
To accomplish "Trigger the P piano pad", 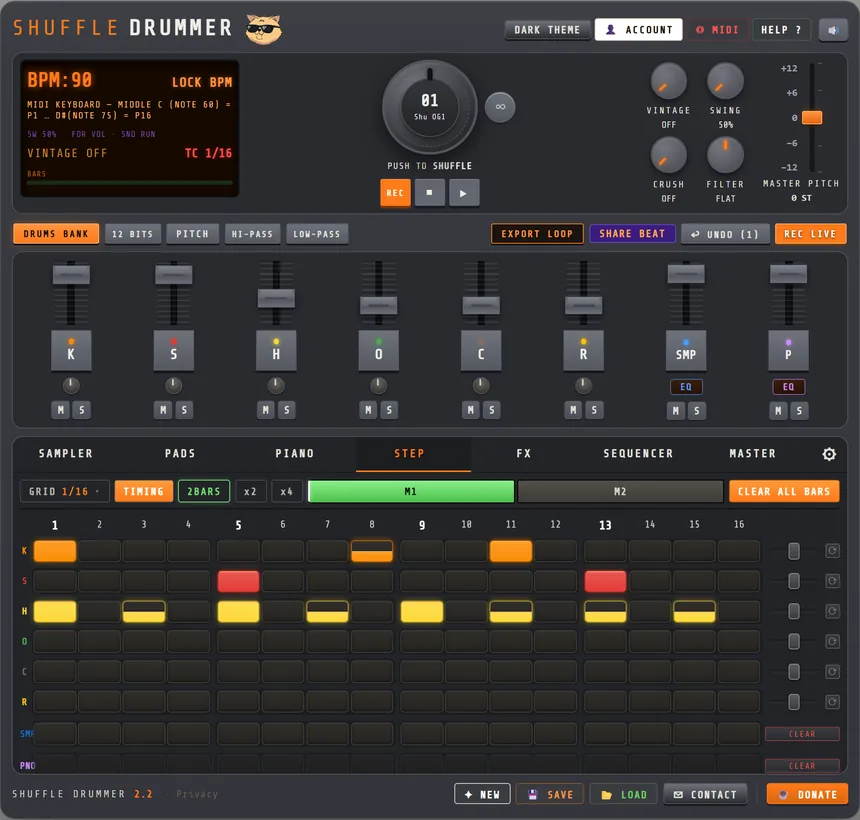I will [788, 350].
